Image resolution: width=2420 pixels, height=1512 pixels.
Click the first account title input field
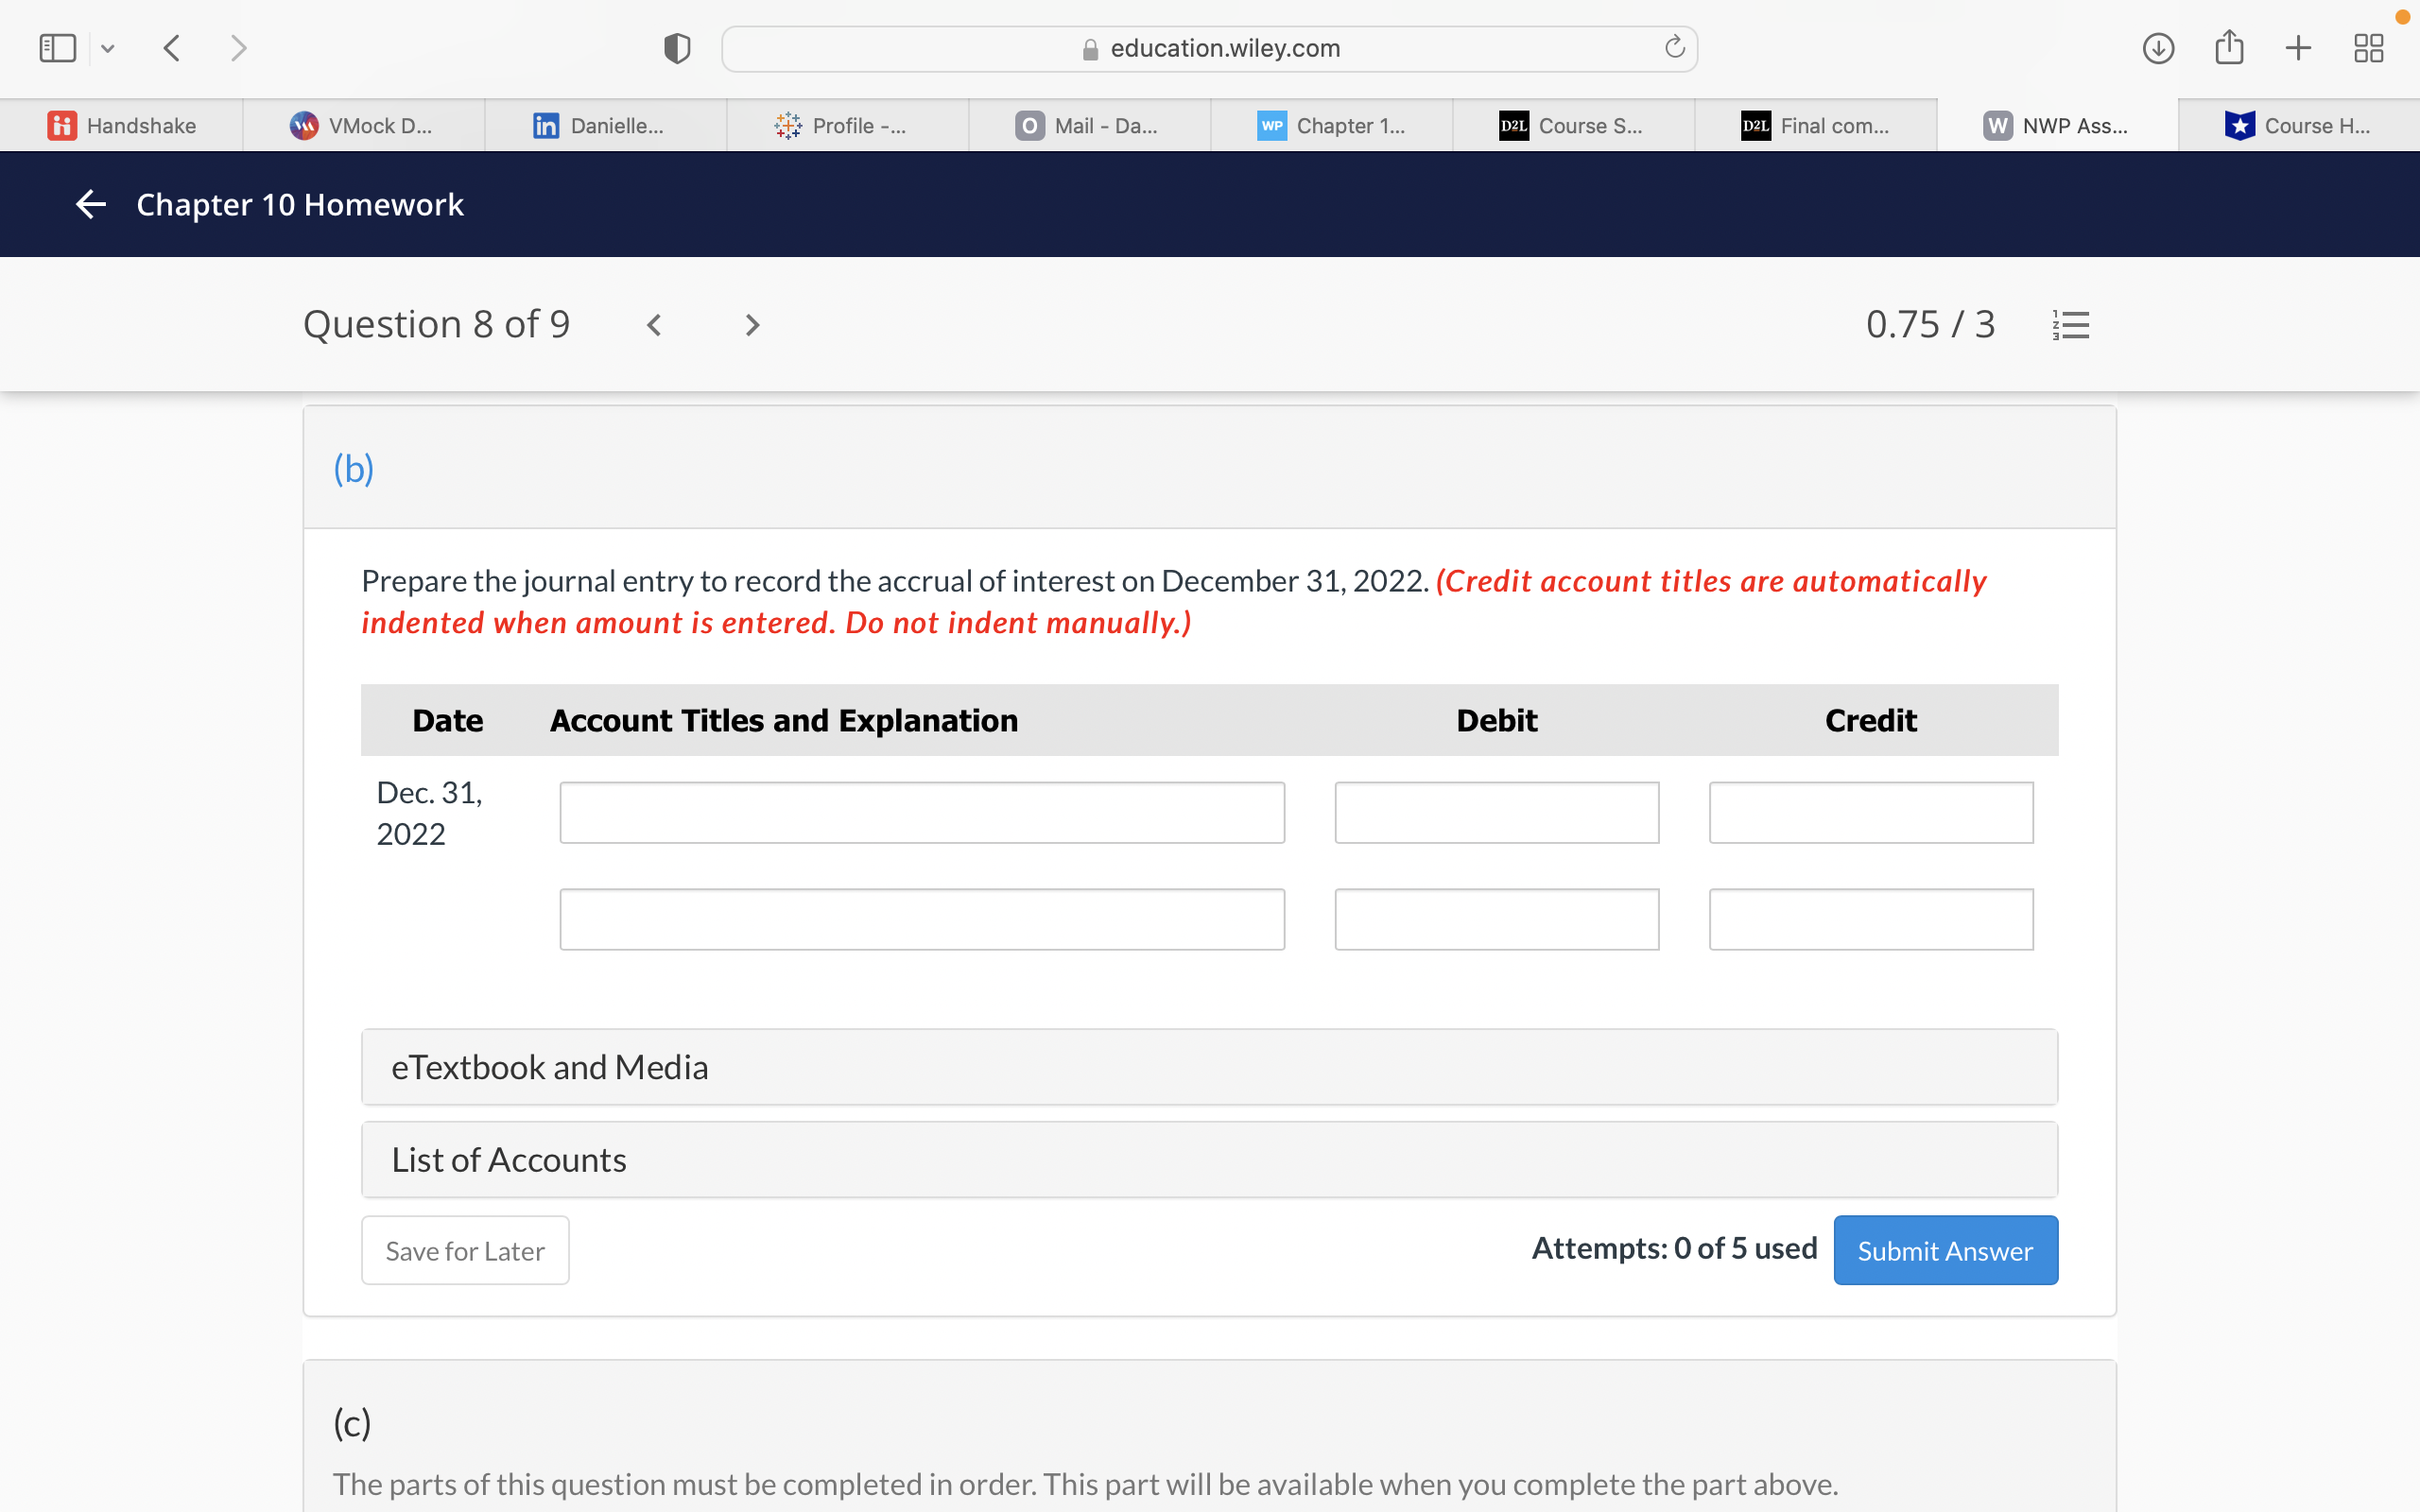pyautogui.click(x=921, y=813)
